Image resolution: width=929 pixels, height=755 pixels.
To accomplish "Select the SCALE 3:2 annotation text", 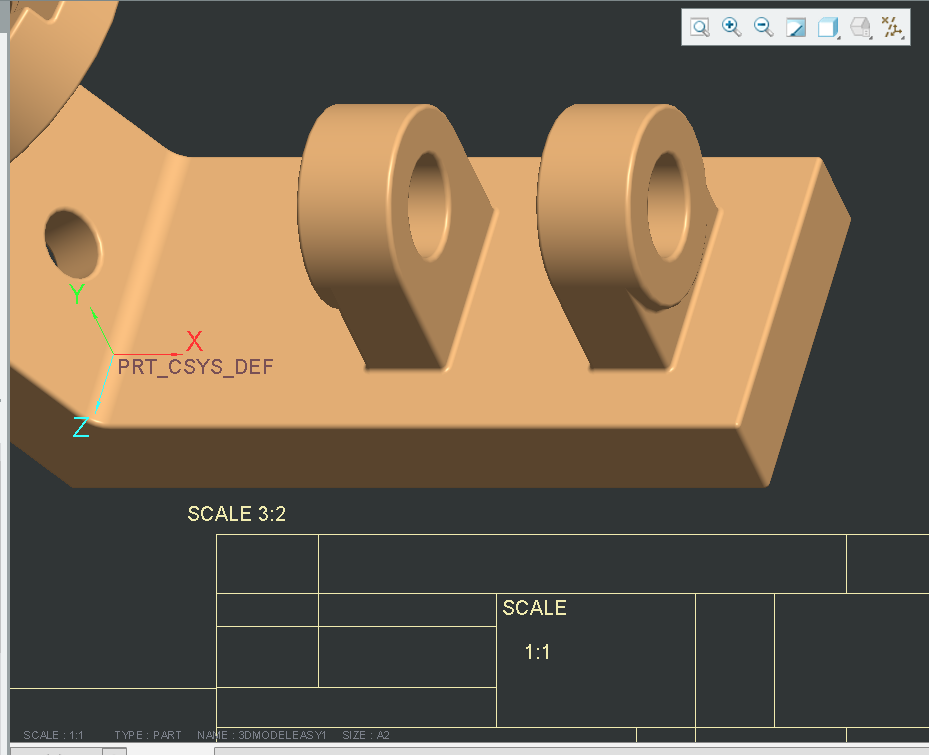I will [236, 513].
